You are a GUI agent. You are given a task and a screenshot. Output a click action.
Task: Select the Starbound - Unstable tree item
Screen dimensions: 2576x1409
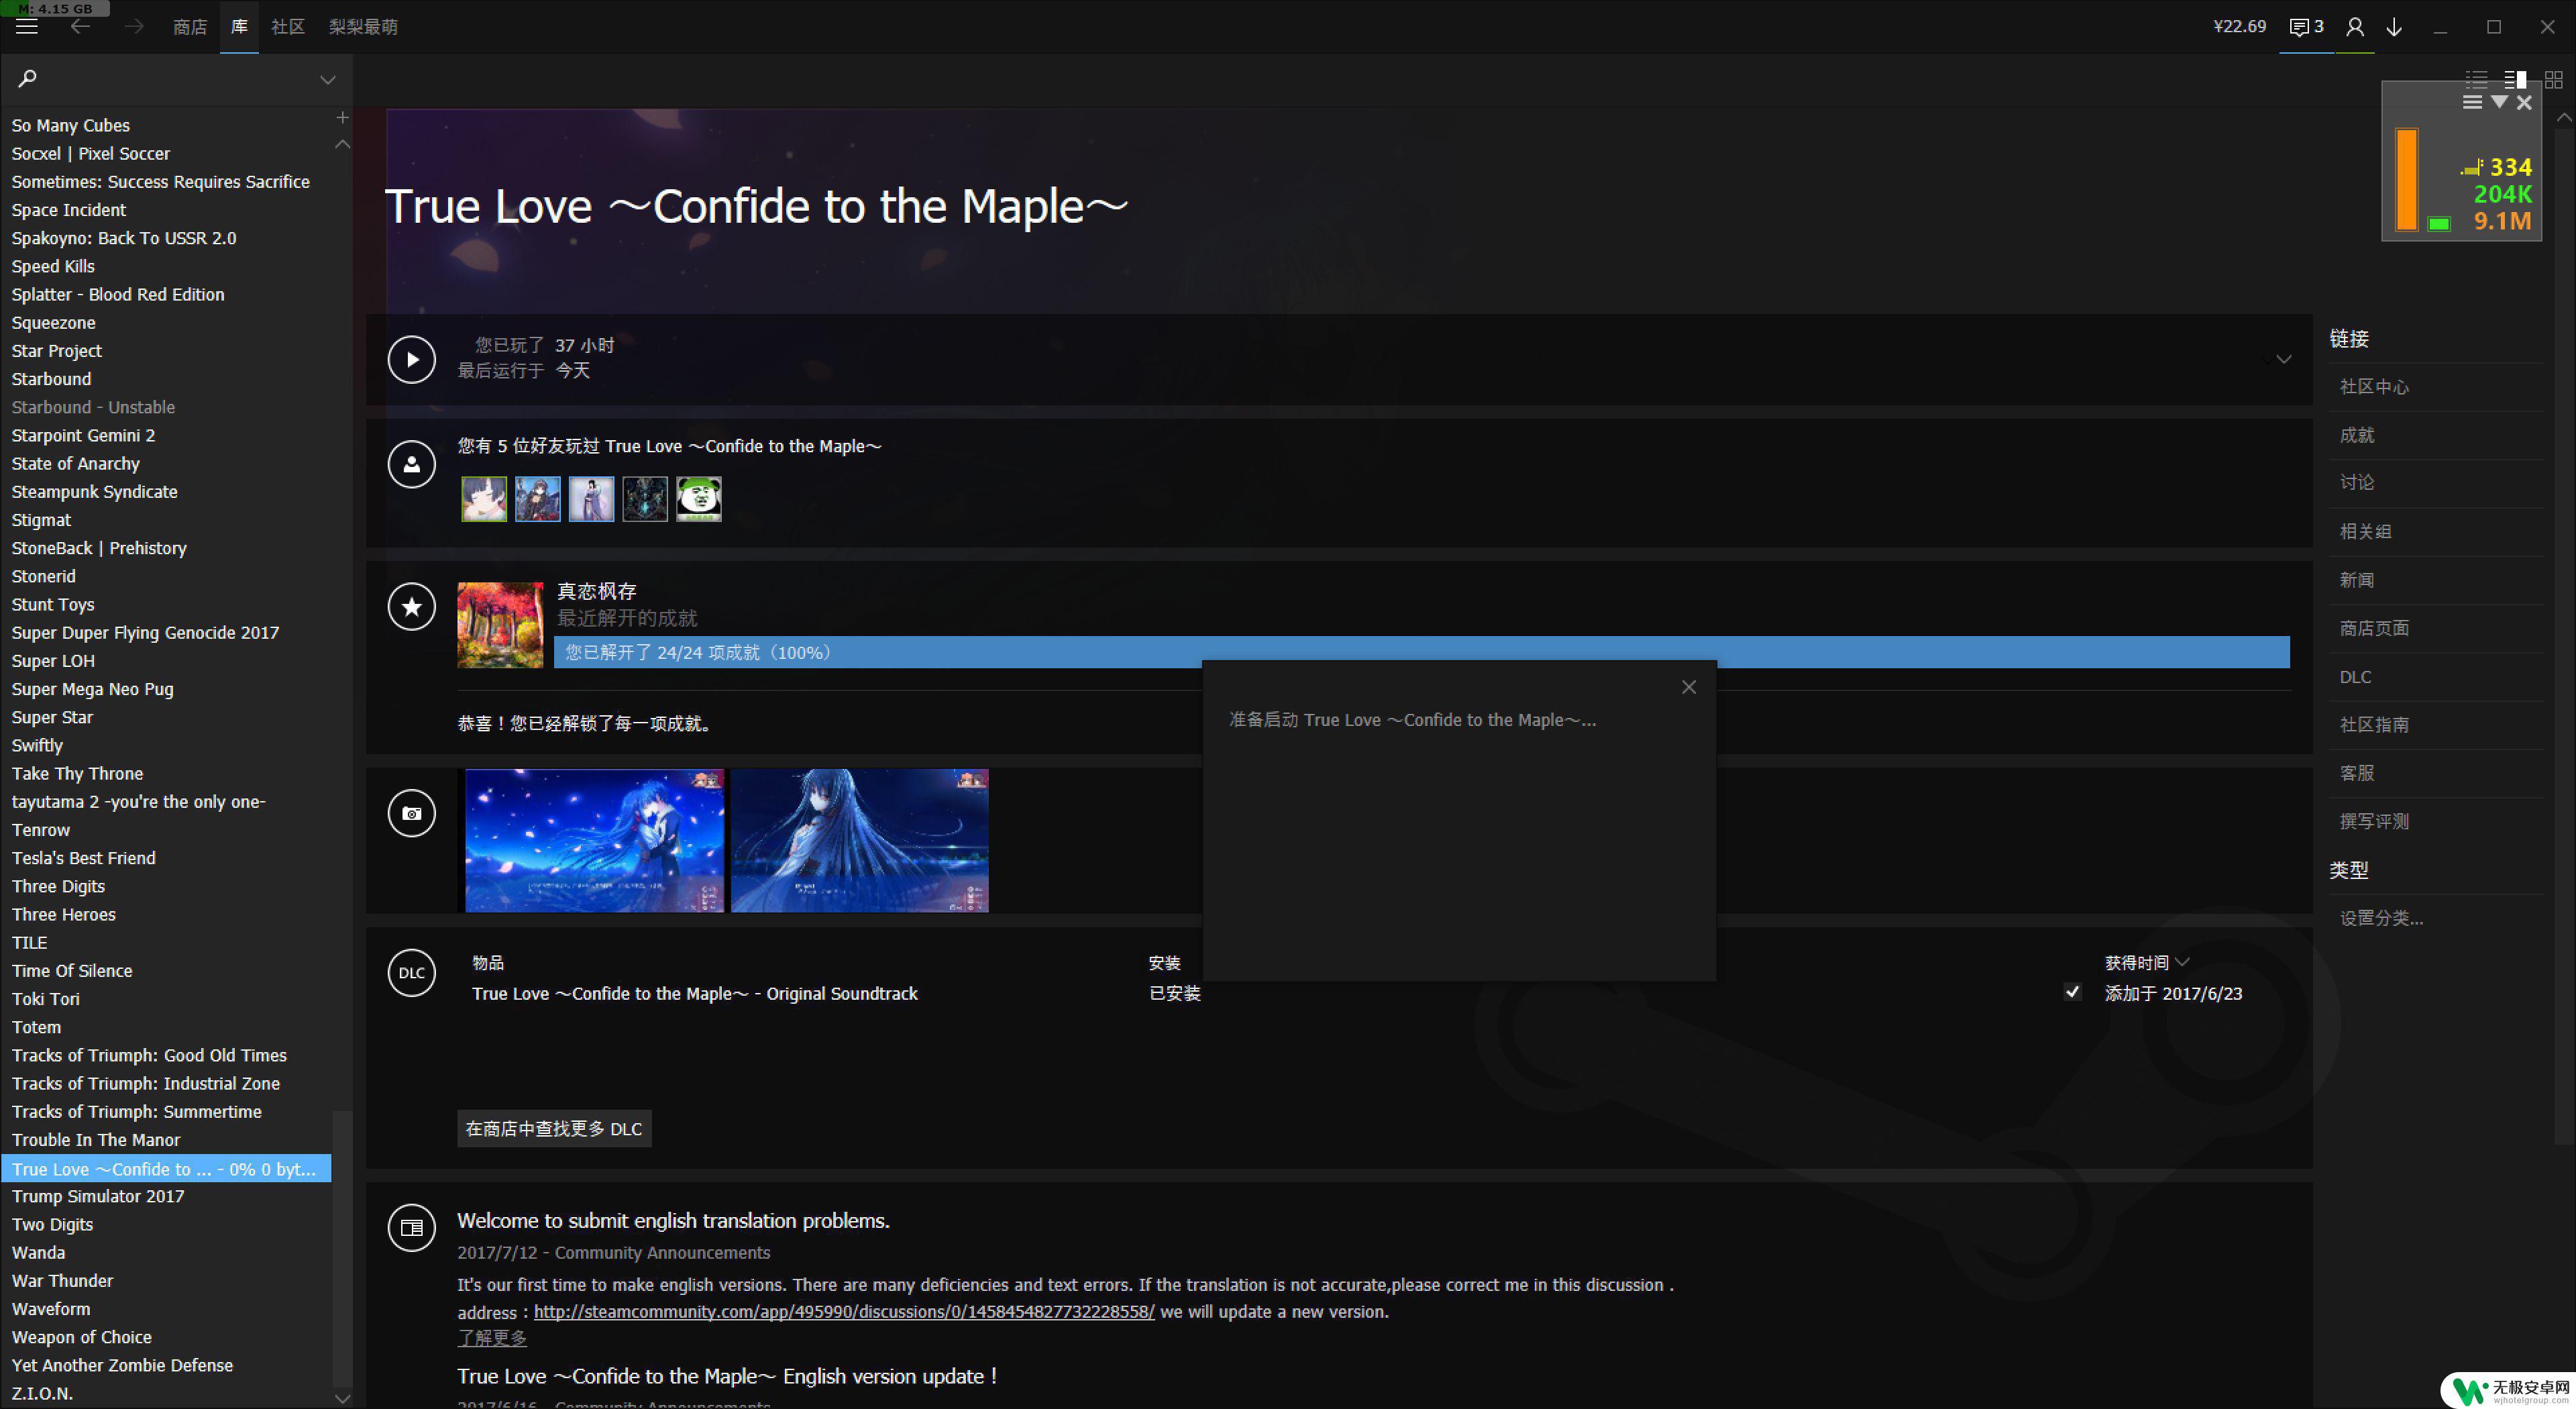coord(94,406)
